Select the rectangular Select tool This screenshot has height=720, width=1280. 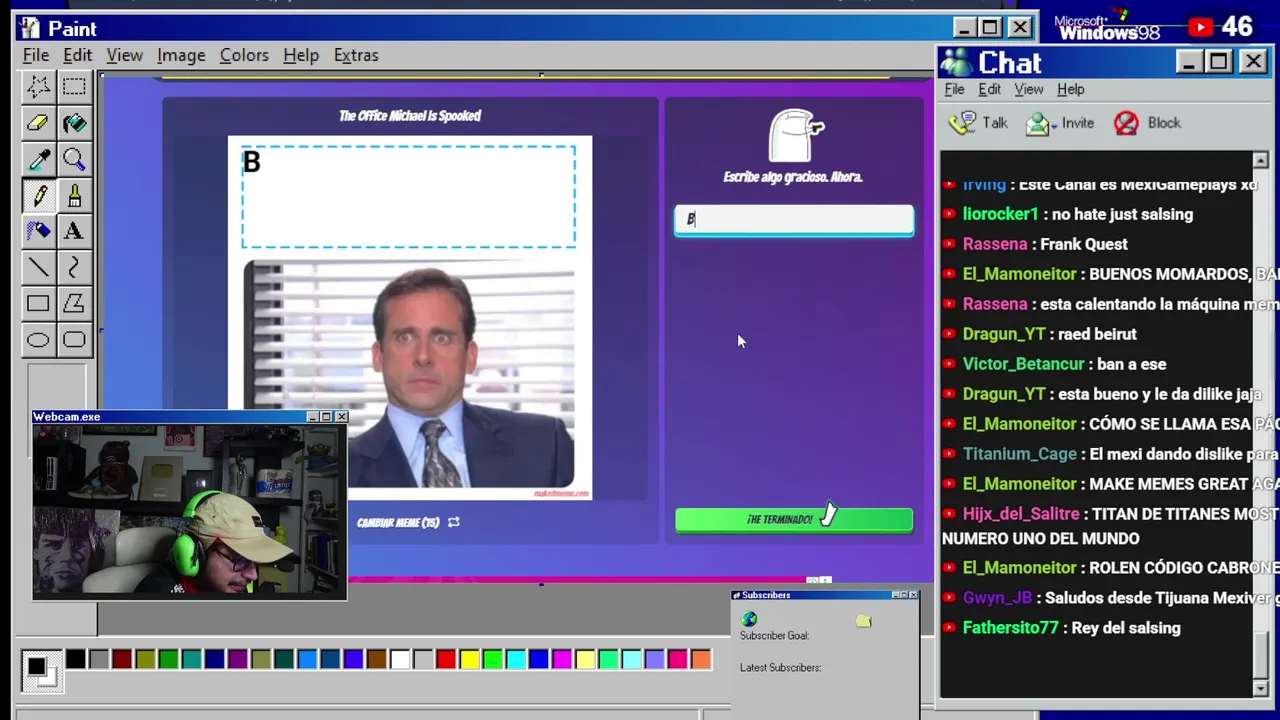(74, 87)
